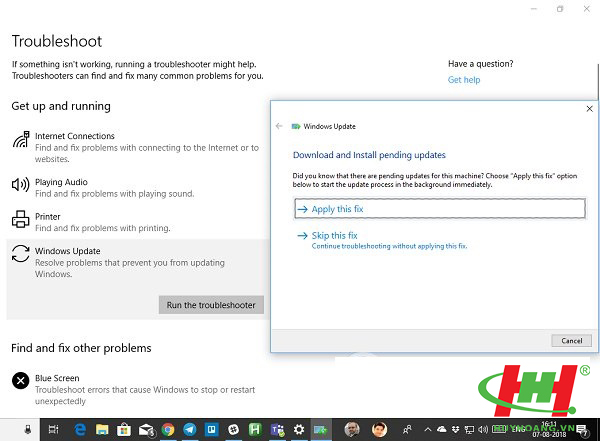Click Blue Screen item label
The width and height of the screenshot is (600, 441).
[x=57, y=378]
